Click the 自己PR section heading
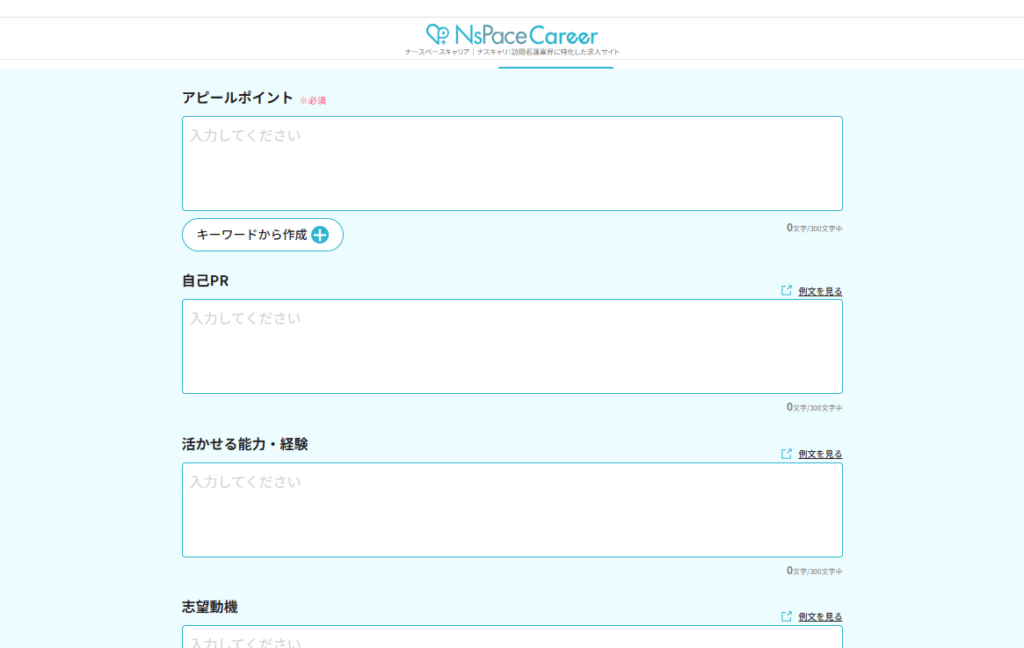Image resolution: width=1024 pixels, height=648 pixels. pyautogui.click(x=205, y=281)
